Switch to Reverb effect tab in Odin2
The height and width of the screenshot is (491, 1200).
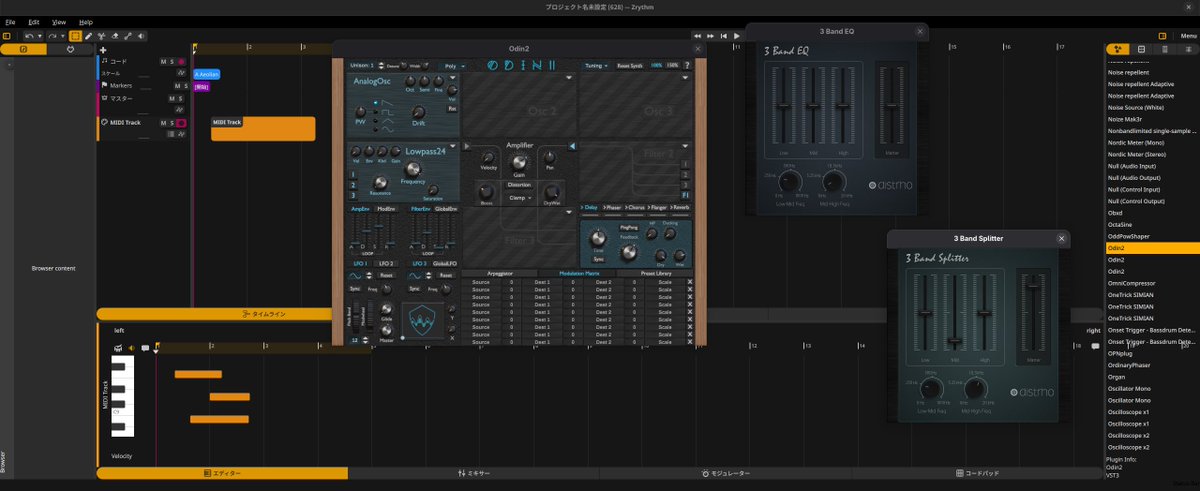(680, 207)
